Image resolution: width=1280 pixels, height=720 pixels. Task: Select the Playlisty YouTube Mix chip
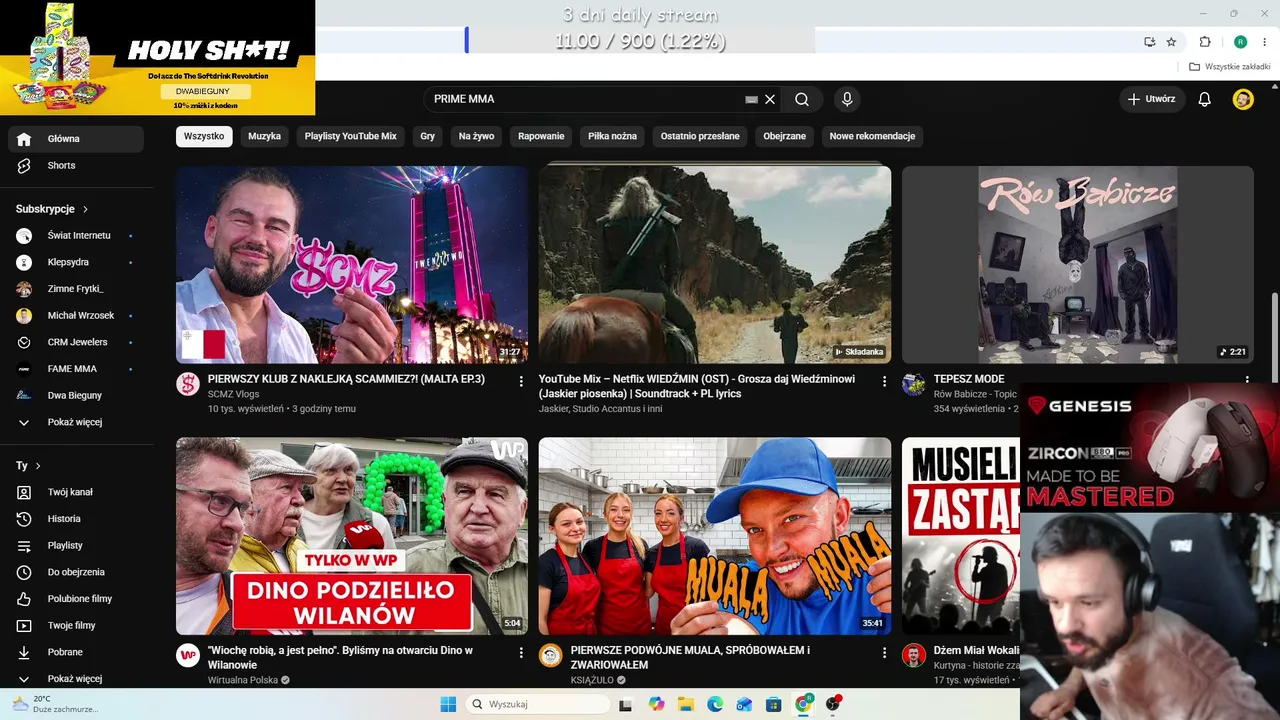[x=351, y=136]
